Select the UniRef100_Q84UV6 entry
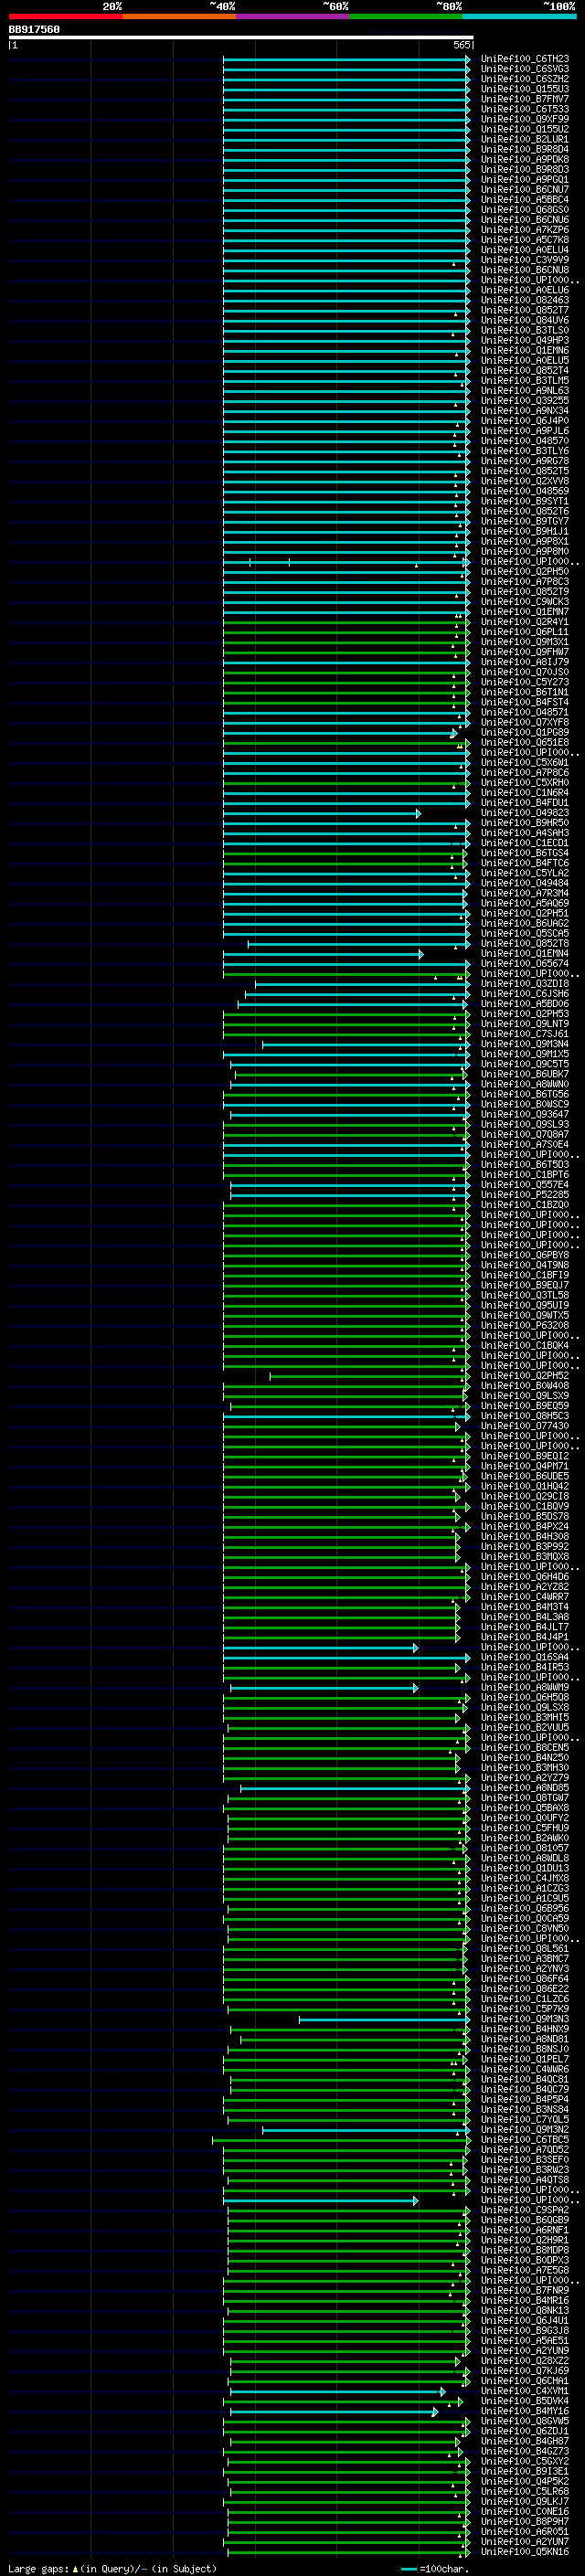This screenshot has height=2576, width=585. tap(525, 320)
